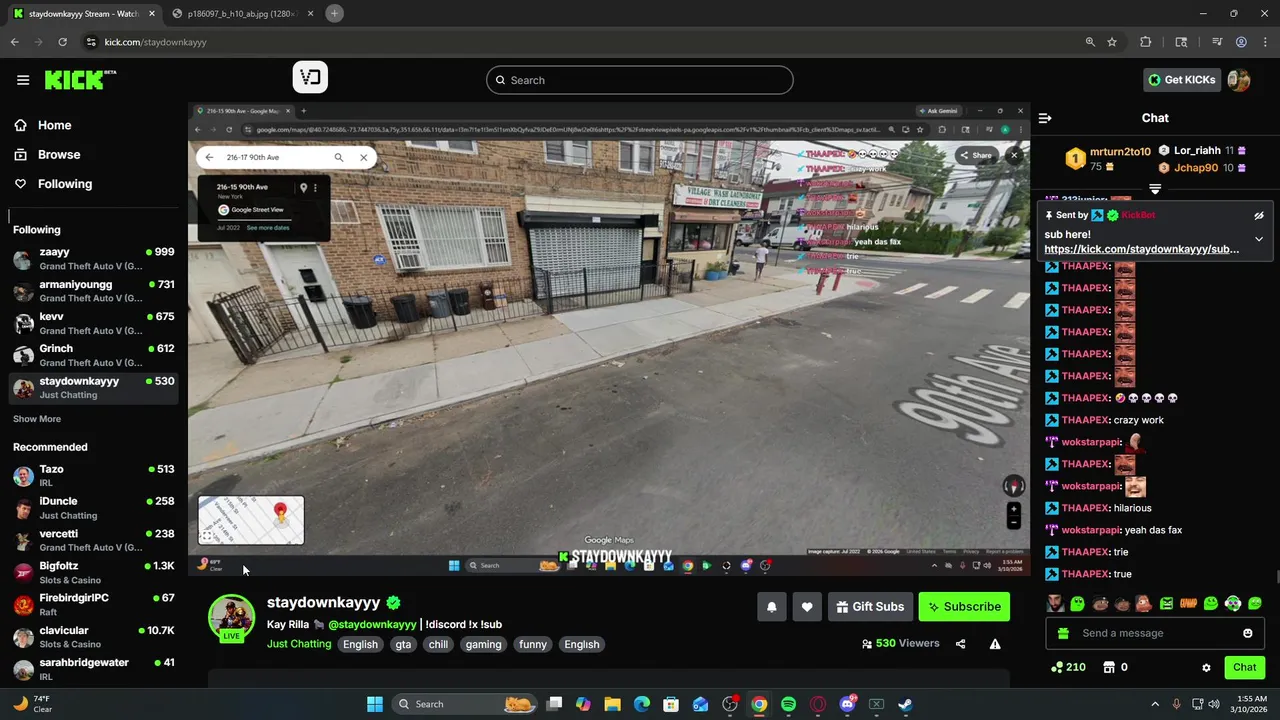This screenshot has width=1280, height=720.
Task: Open a new browser tab
Action: pyautogui.click(x=335, y=13)
